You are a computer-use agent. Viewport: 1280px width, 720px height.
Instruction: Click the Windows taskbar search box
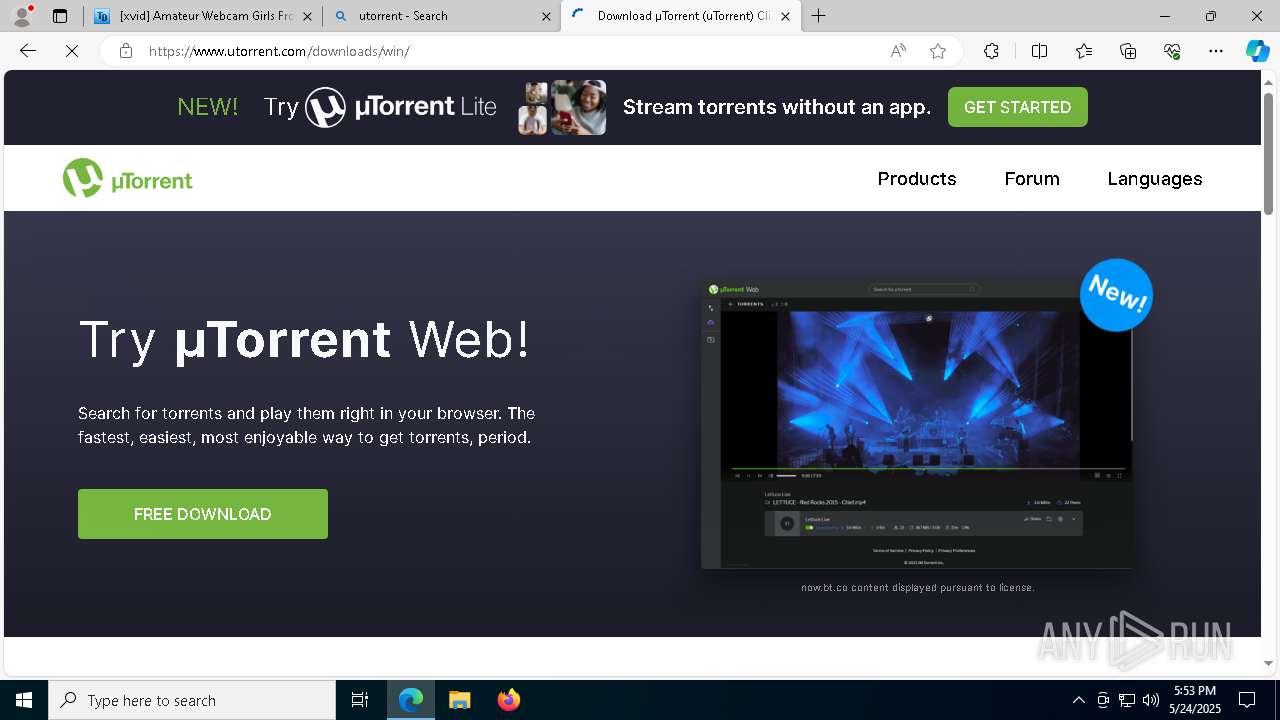(x=192, y=700)
